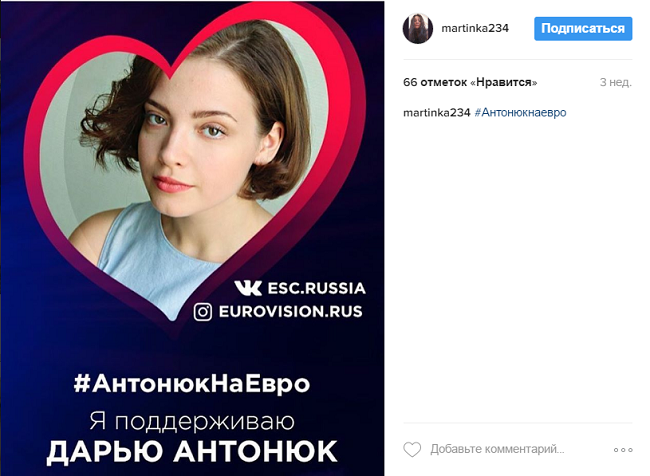The width and height of the screenshot is (650, 476).
Task: Click the ESC.RUSSIA text on the poster
Action: (317, 288)
